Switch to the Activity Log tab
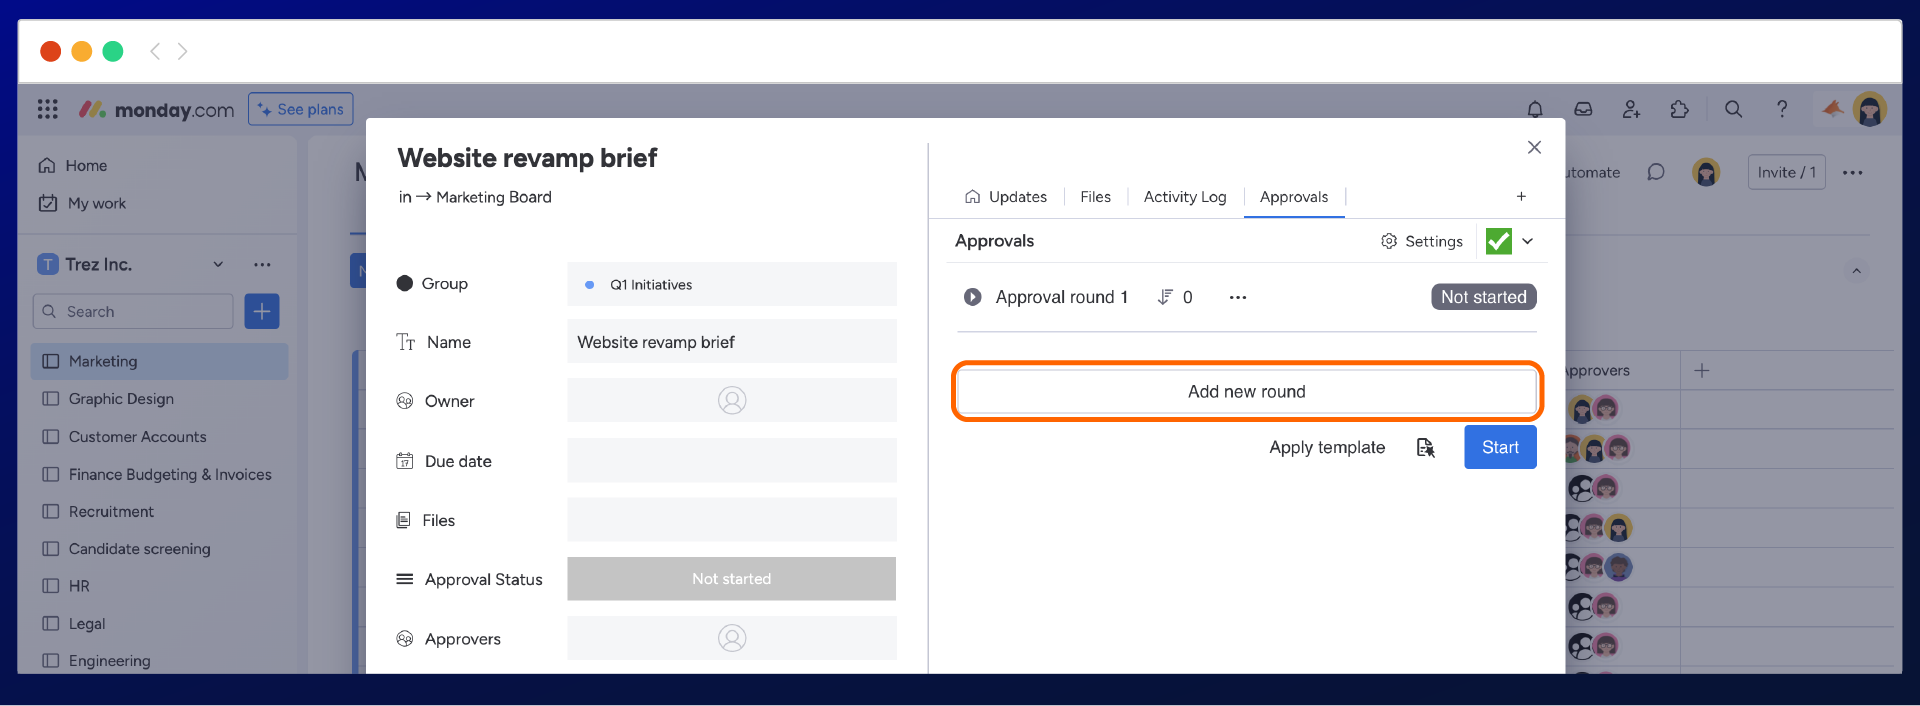The height and width of the screenshot is (706, 1920). tap(1185, 197)
